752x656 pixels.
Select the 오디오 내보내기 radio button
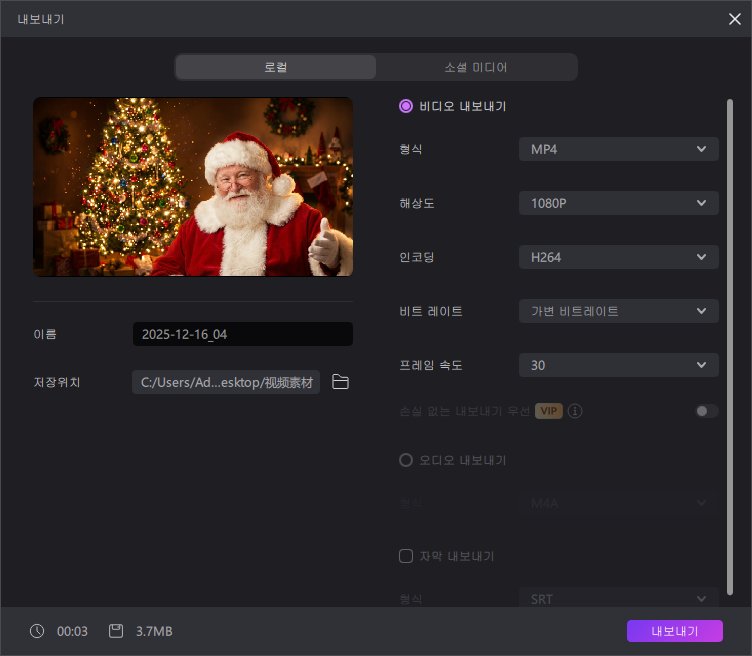(406, 460)
